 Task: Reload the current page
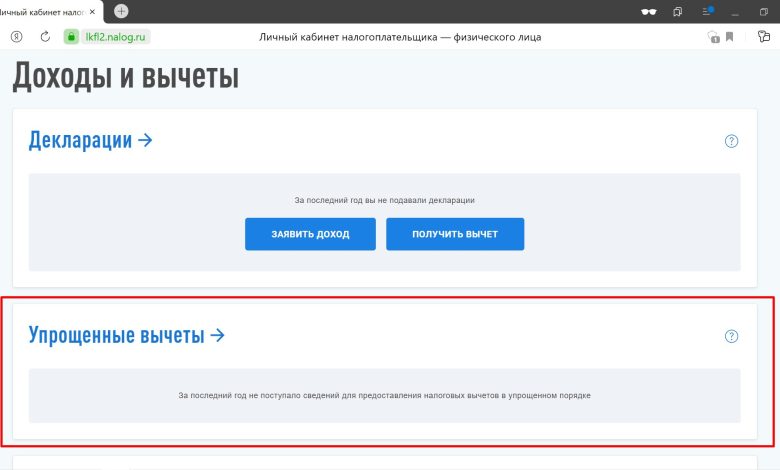[45, 37]
